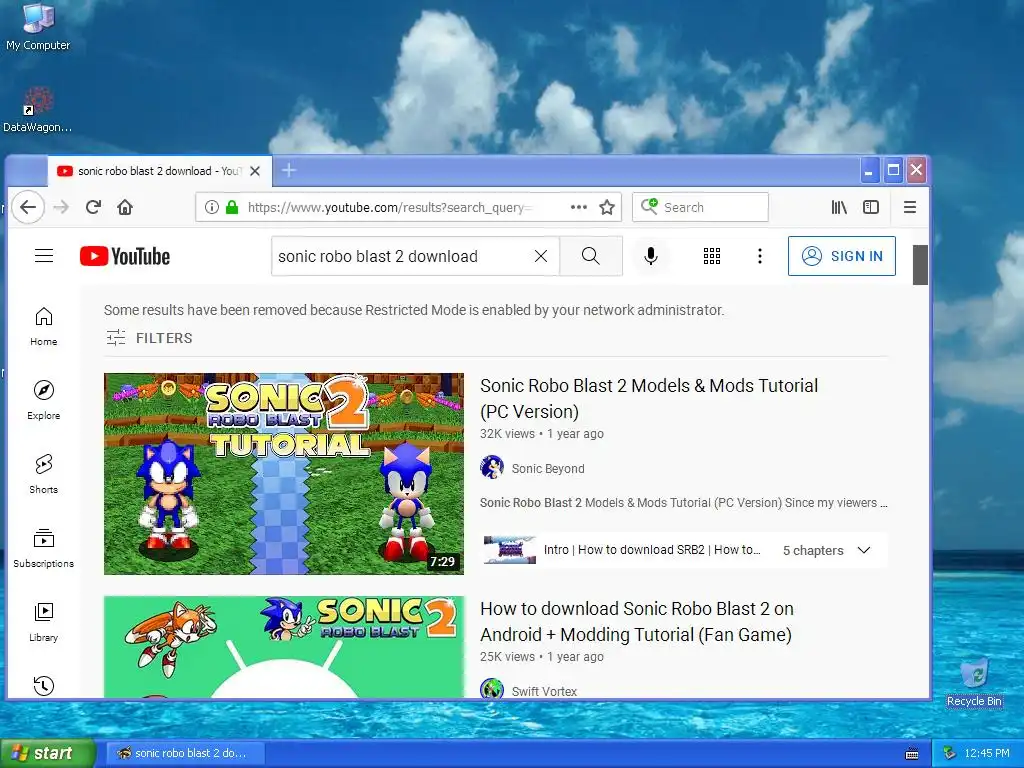The image size is (1024, 768).
Task: Close the sonic robo blast 2 tab
Action: (x=255, y=171)
